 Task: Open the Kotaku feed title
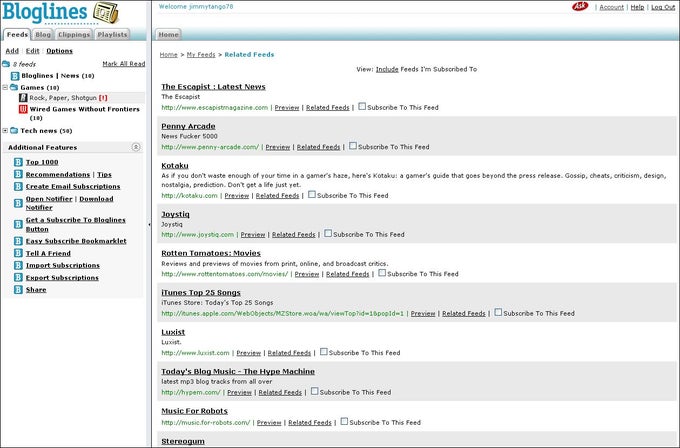point(175,166)
